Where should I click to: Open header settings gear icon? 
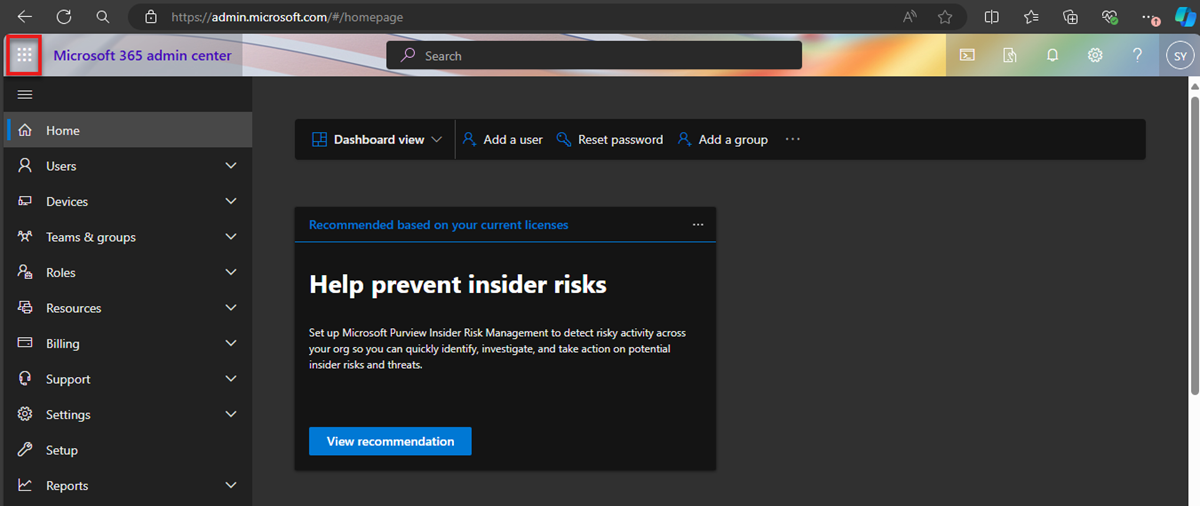point(1095,56)
